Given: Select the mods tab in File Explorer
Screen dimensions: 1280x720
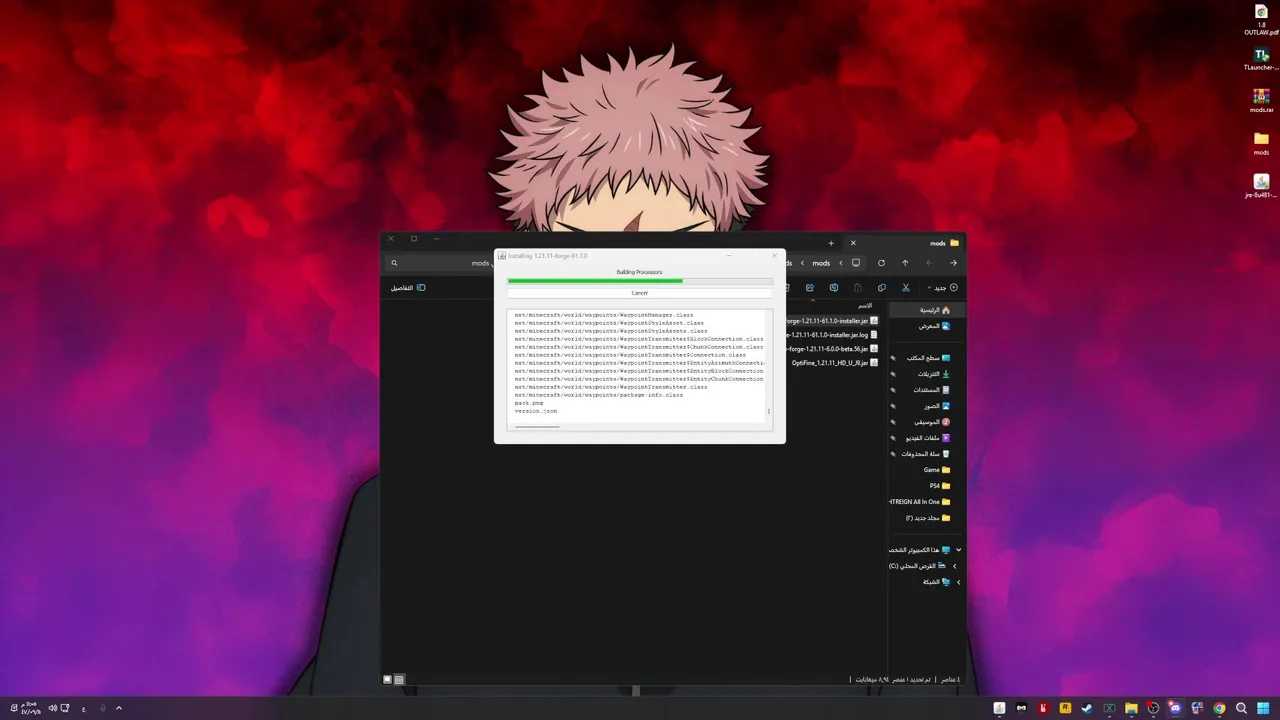Looking at the screenshot, I should pos(907,243).
